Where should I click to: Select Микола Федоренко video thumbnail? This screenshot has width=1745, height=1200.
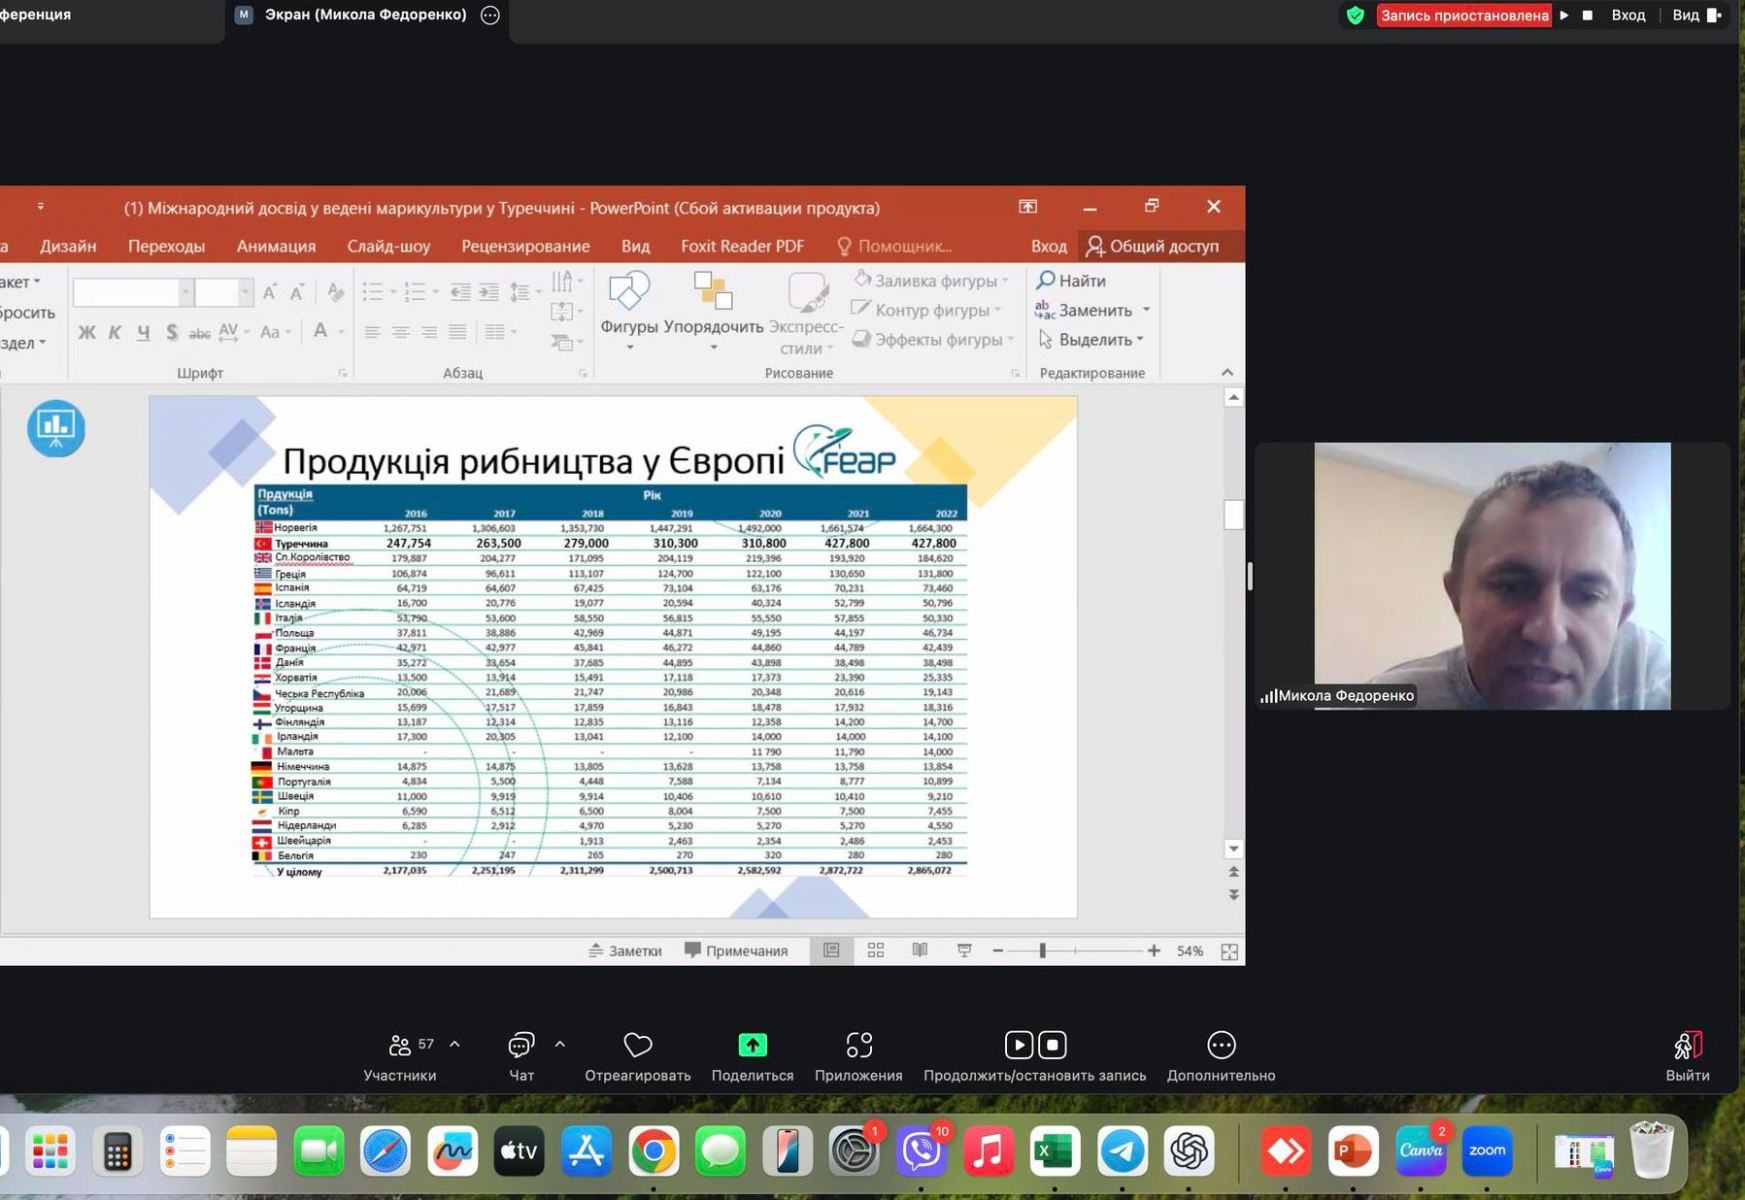coord(1491,576)
